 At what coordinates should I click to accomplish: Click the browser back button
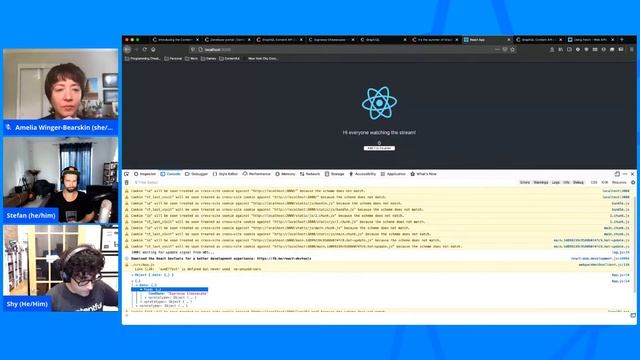click(127, 49)
